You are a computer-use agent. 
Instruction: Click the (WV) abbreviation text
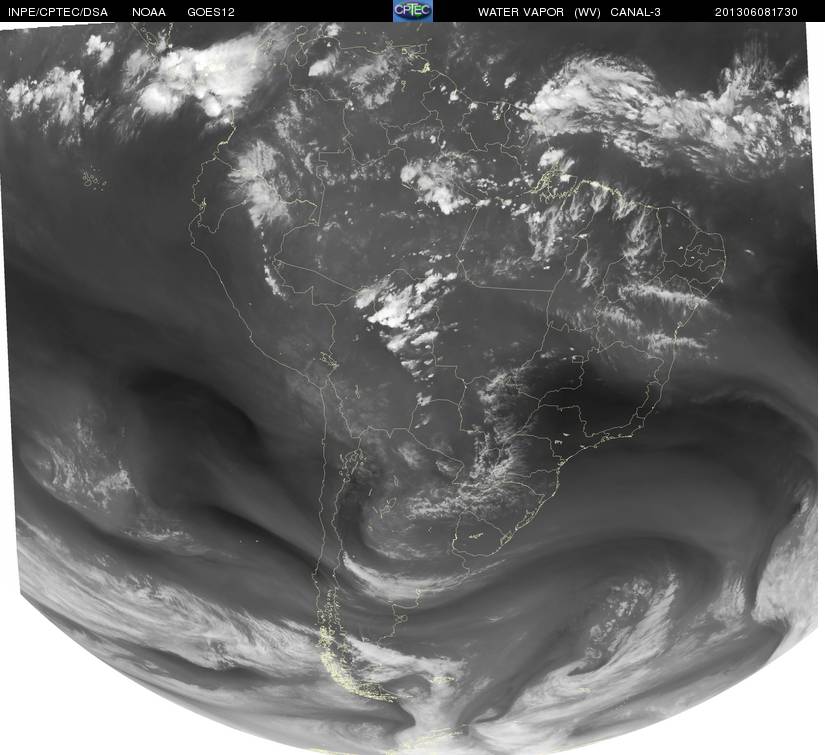pos(587,12)
